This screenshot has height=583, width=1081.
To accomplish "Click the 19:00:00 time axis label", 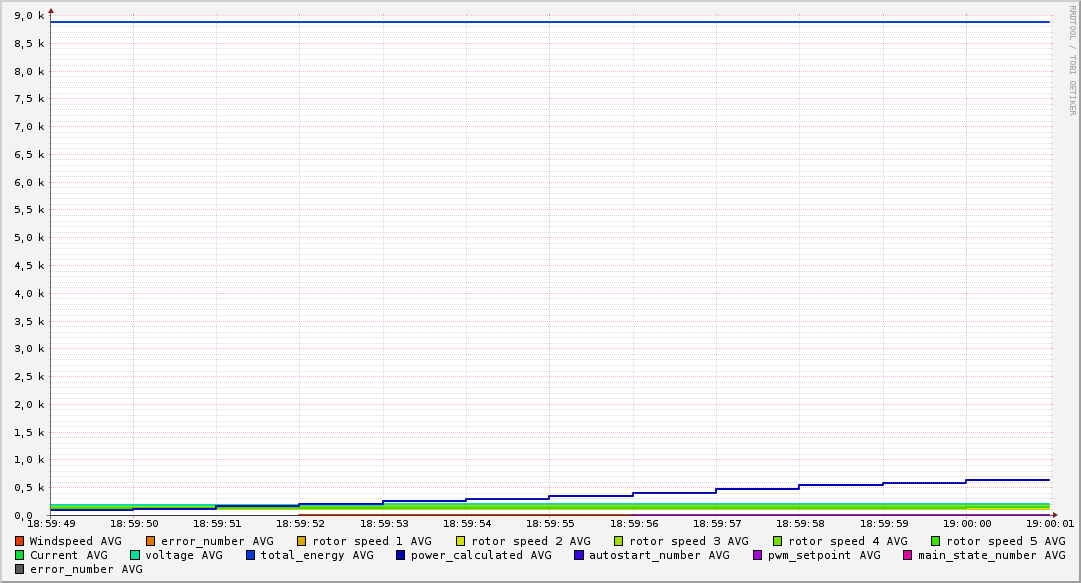I will click(966, 523).
